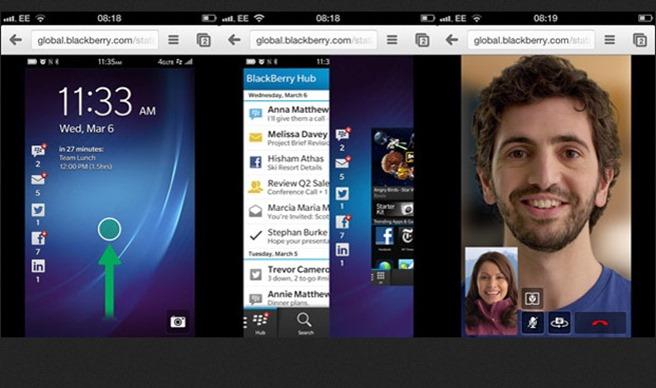
Task: Open the Starter Kit app tile
Action: [394, 209]
